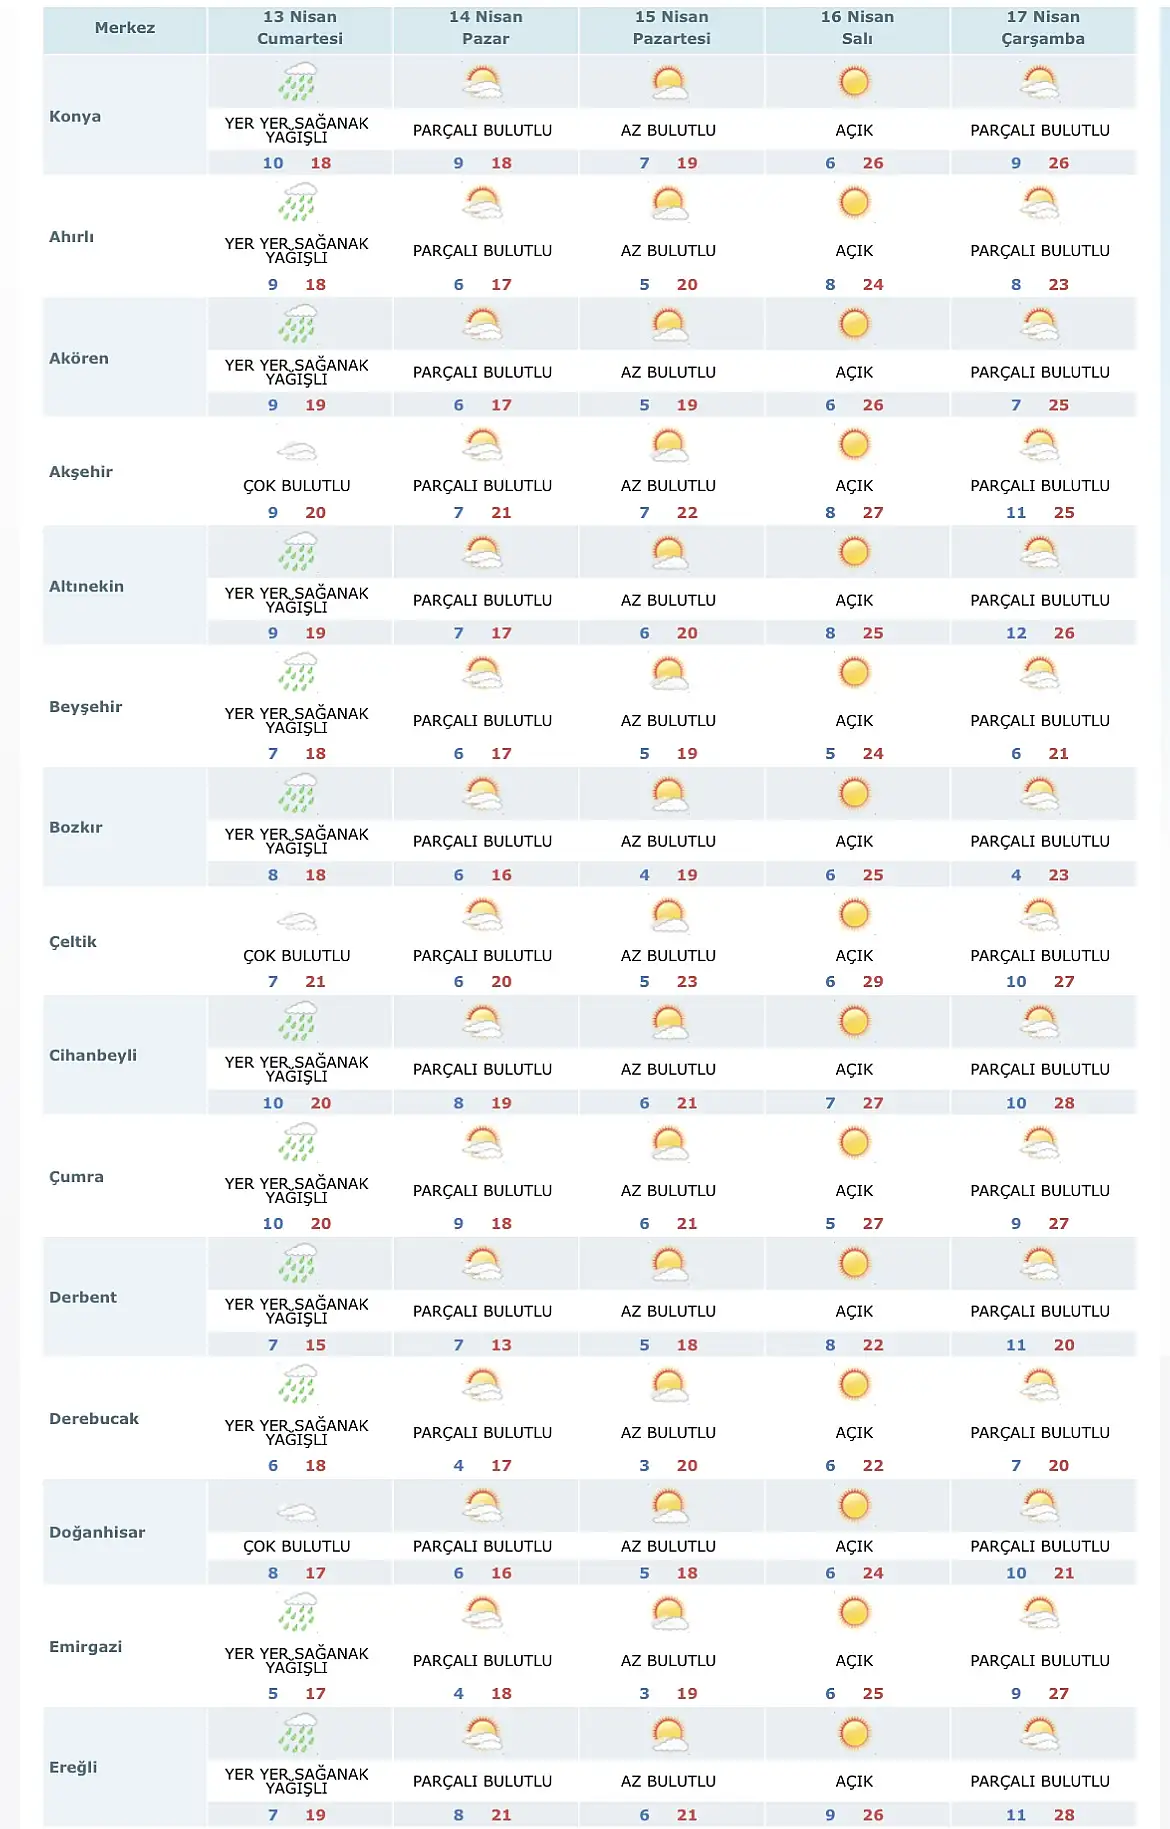Open the Konya district row label
This screenshot has height=1829, width=1170.
point(75,116)
